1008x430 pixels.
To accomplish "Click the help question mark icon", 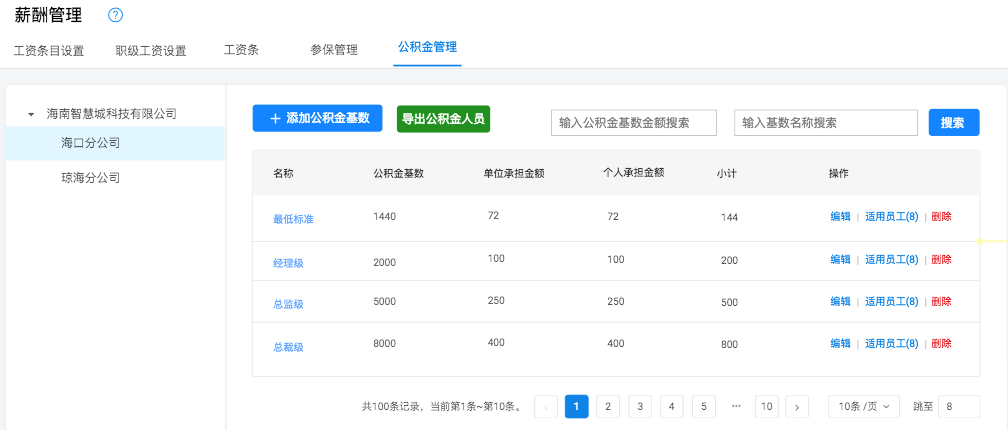I will click(x=116, y=15).
